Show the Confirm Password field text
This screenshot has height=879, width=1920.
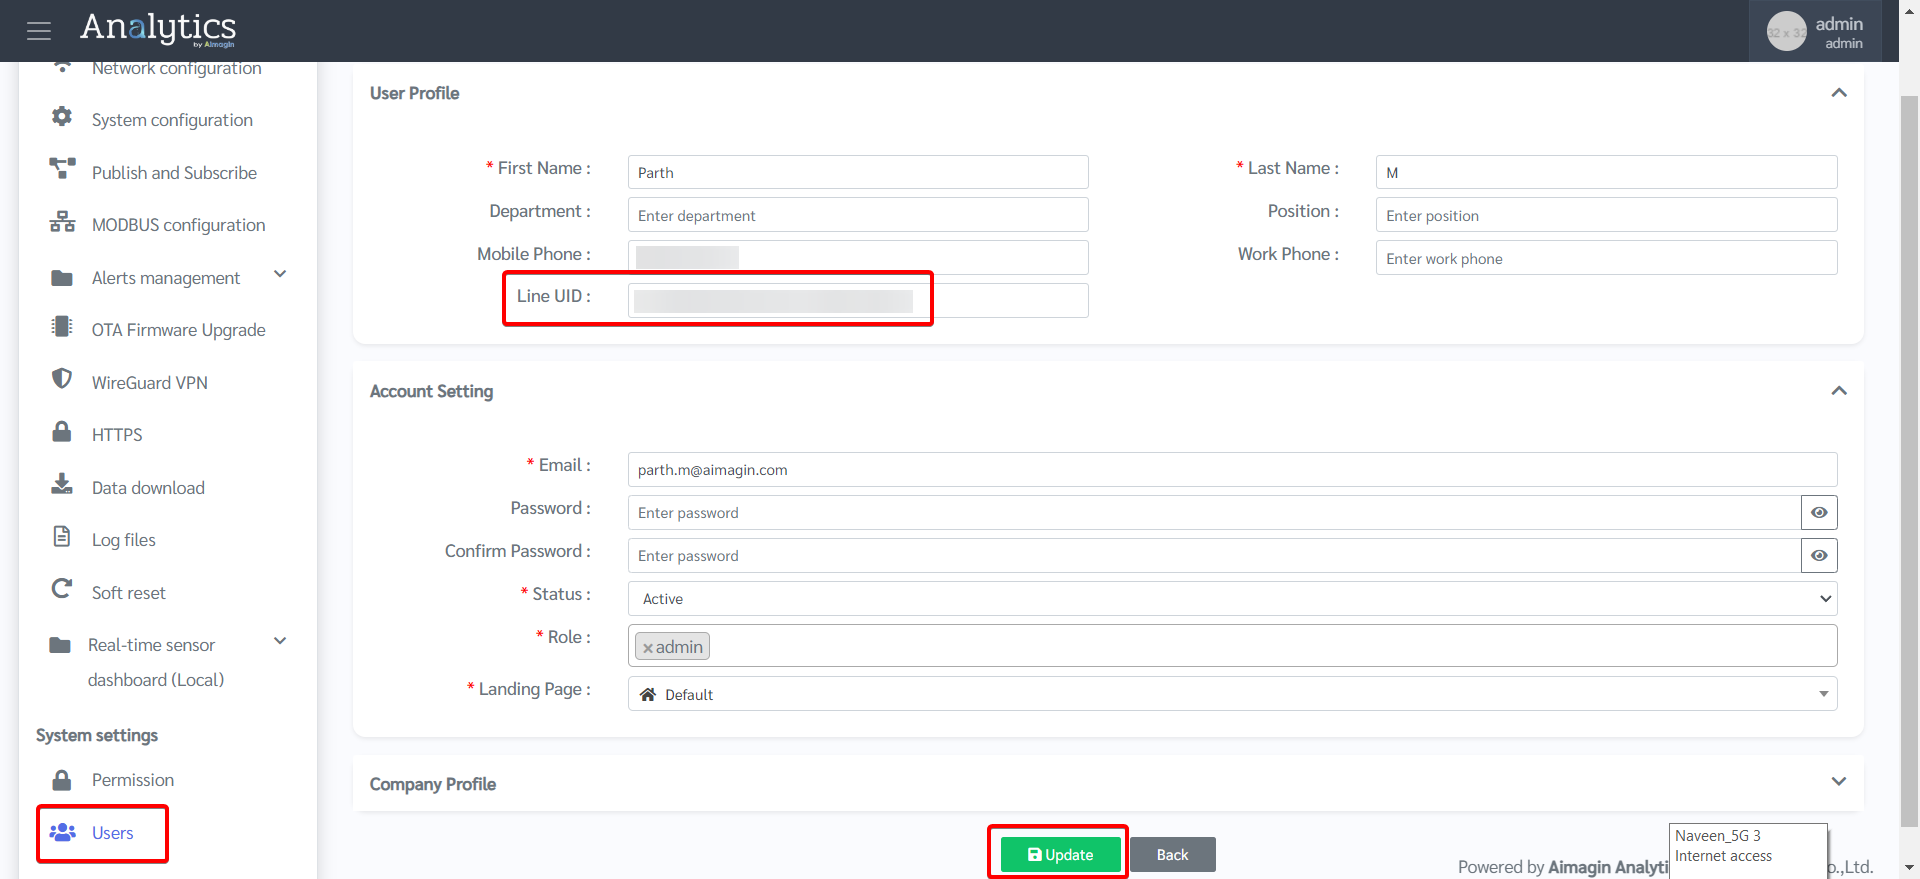1819,556
